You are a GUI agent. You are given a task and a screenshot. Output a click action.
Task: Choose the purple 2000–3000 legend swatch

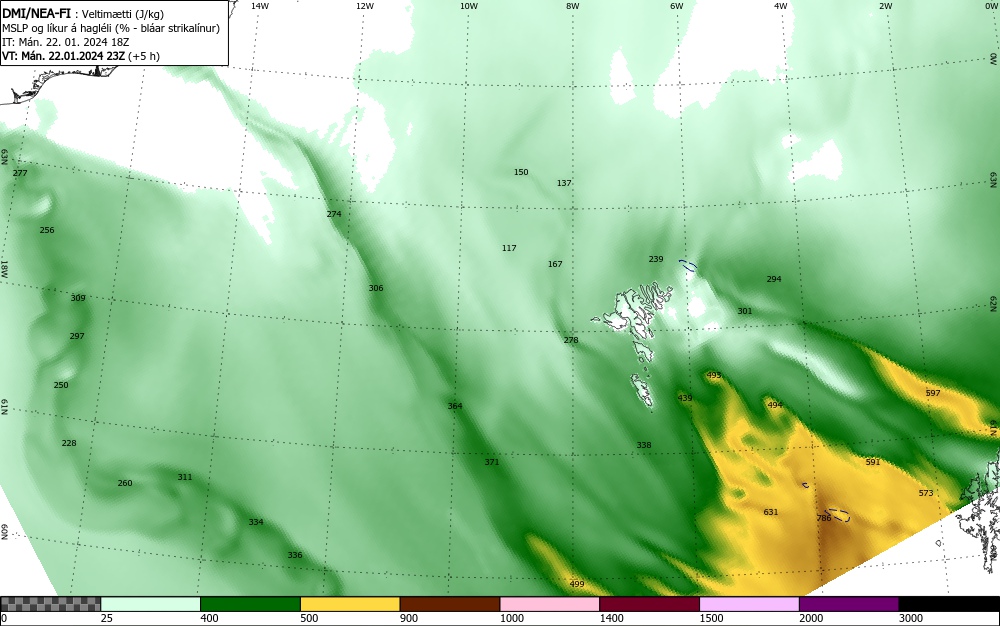849,604
